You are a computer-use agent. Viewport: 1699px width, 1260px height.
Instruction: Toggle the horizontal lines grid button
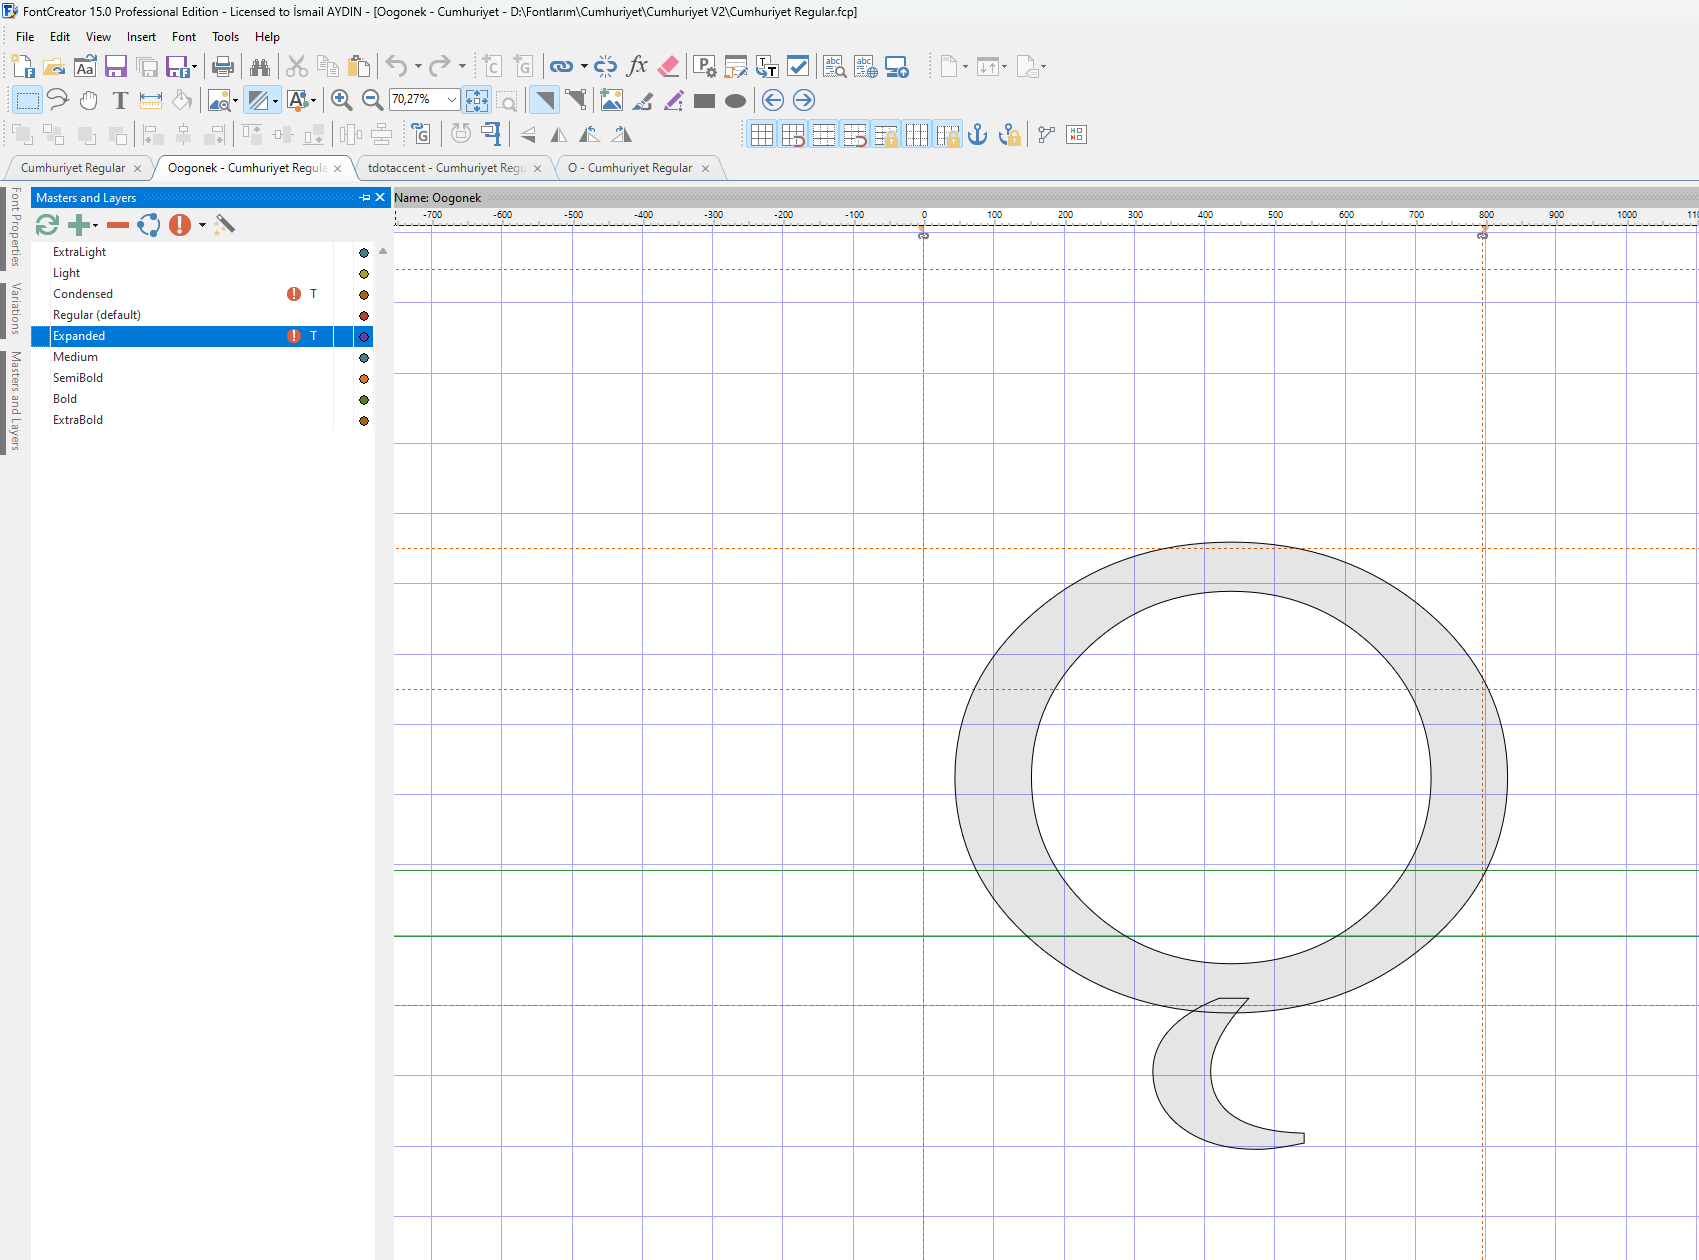(x=824, y=134)
